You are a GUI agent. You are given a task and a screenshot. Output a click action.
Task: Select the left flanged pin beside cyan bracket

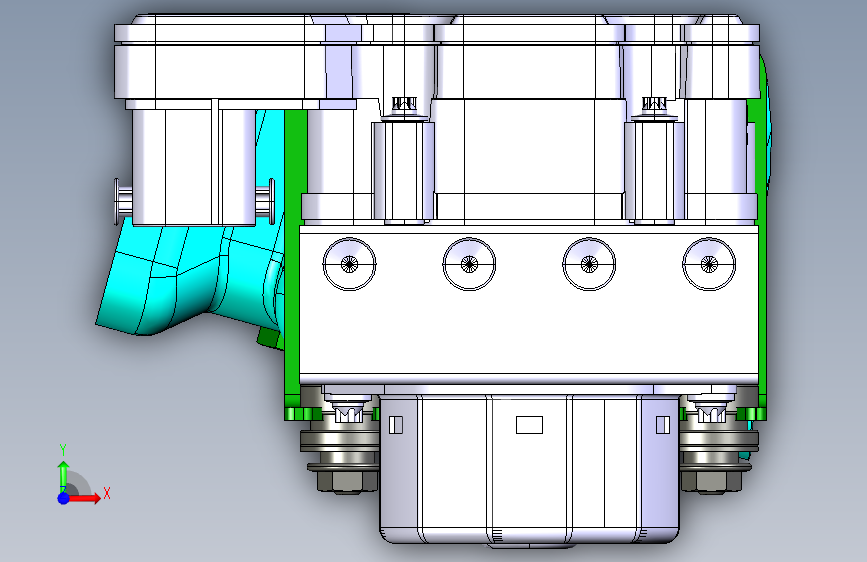click(123, 201)
